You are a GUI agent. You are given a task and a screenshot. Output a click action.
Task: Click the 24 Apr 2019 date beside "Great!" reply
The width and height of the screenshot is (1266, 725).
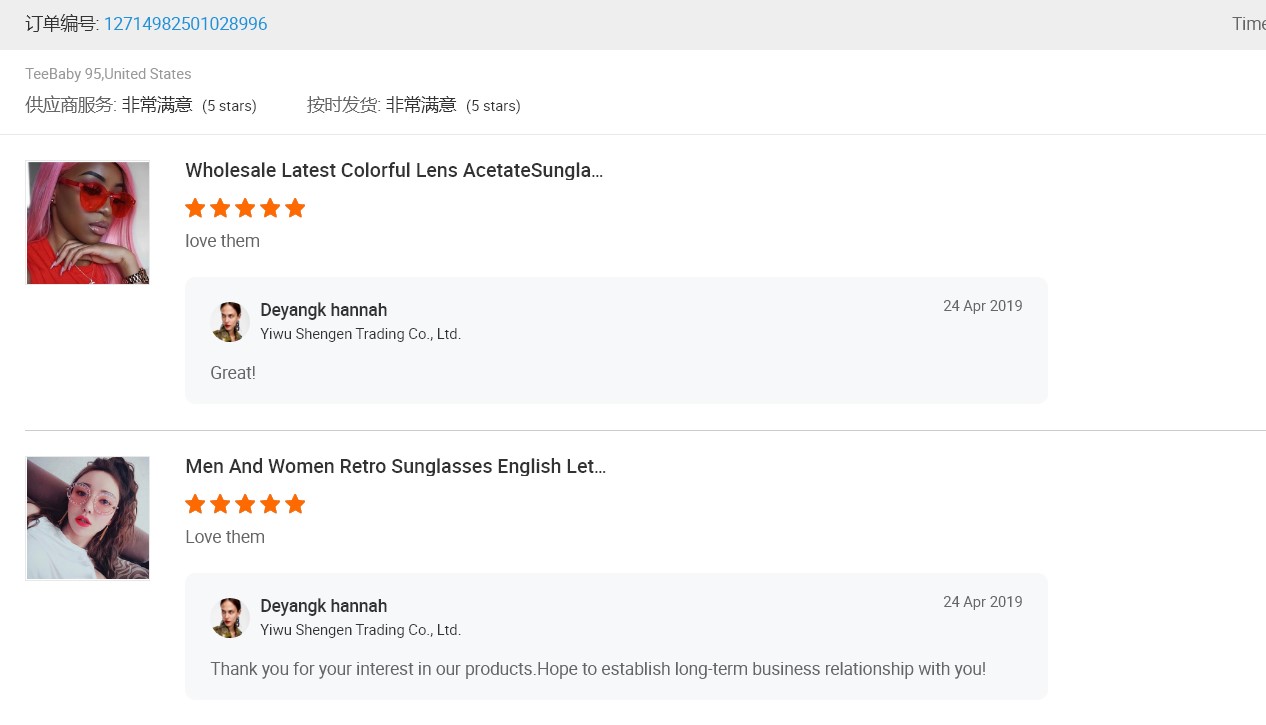click(x=982, y=306)
